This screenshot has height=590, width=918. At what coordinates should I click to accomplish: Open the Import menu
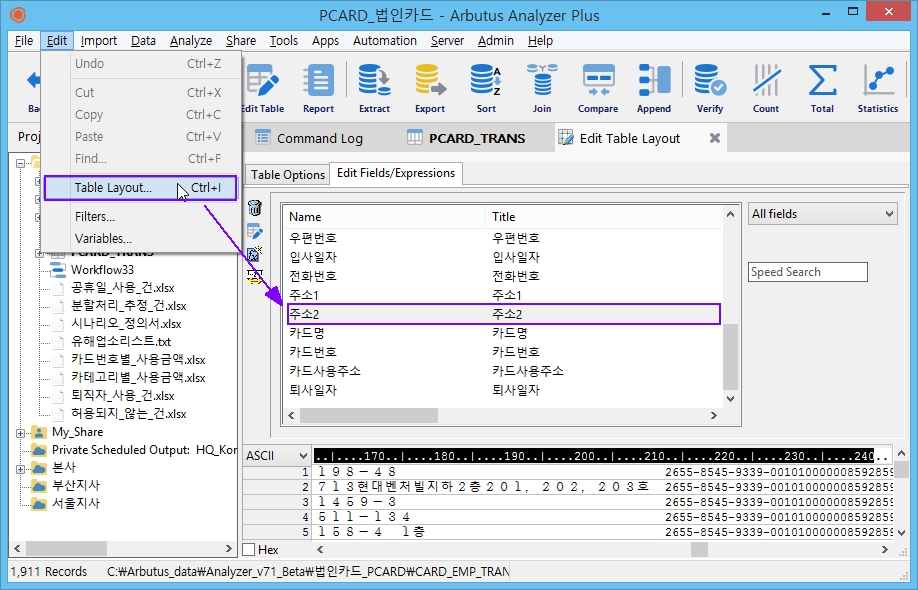point(98,40)
